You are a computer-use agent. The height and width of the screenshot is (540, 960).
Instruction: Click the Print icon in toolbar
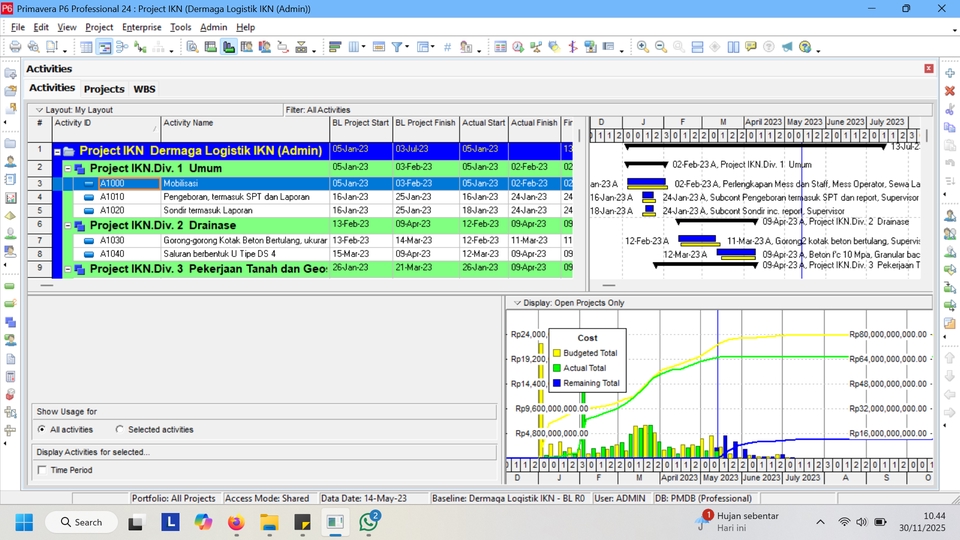[15, 47]
